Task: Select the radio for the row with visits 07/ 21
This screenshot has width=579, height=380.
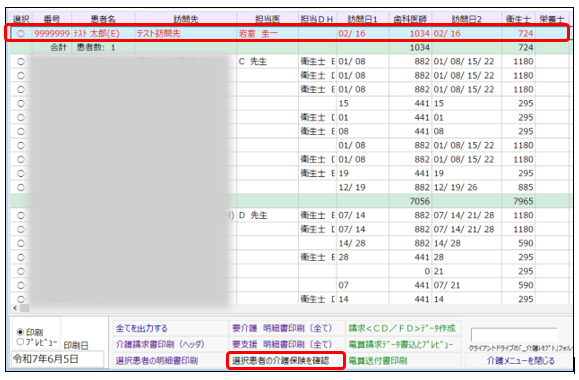Action: [21, 285]
